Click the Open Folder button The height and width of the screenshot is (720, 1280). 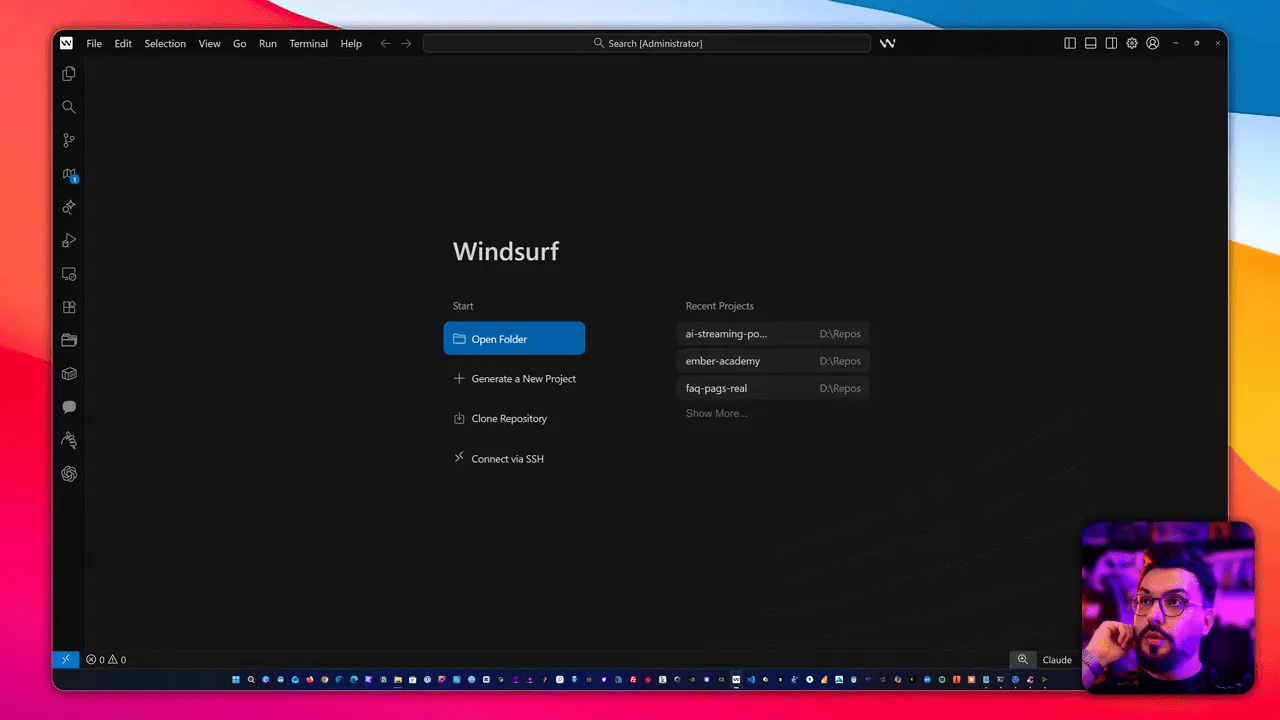[x=514, y=339]
